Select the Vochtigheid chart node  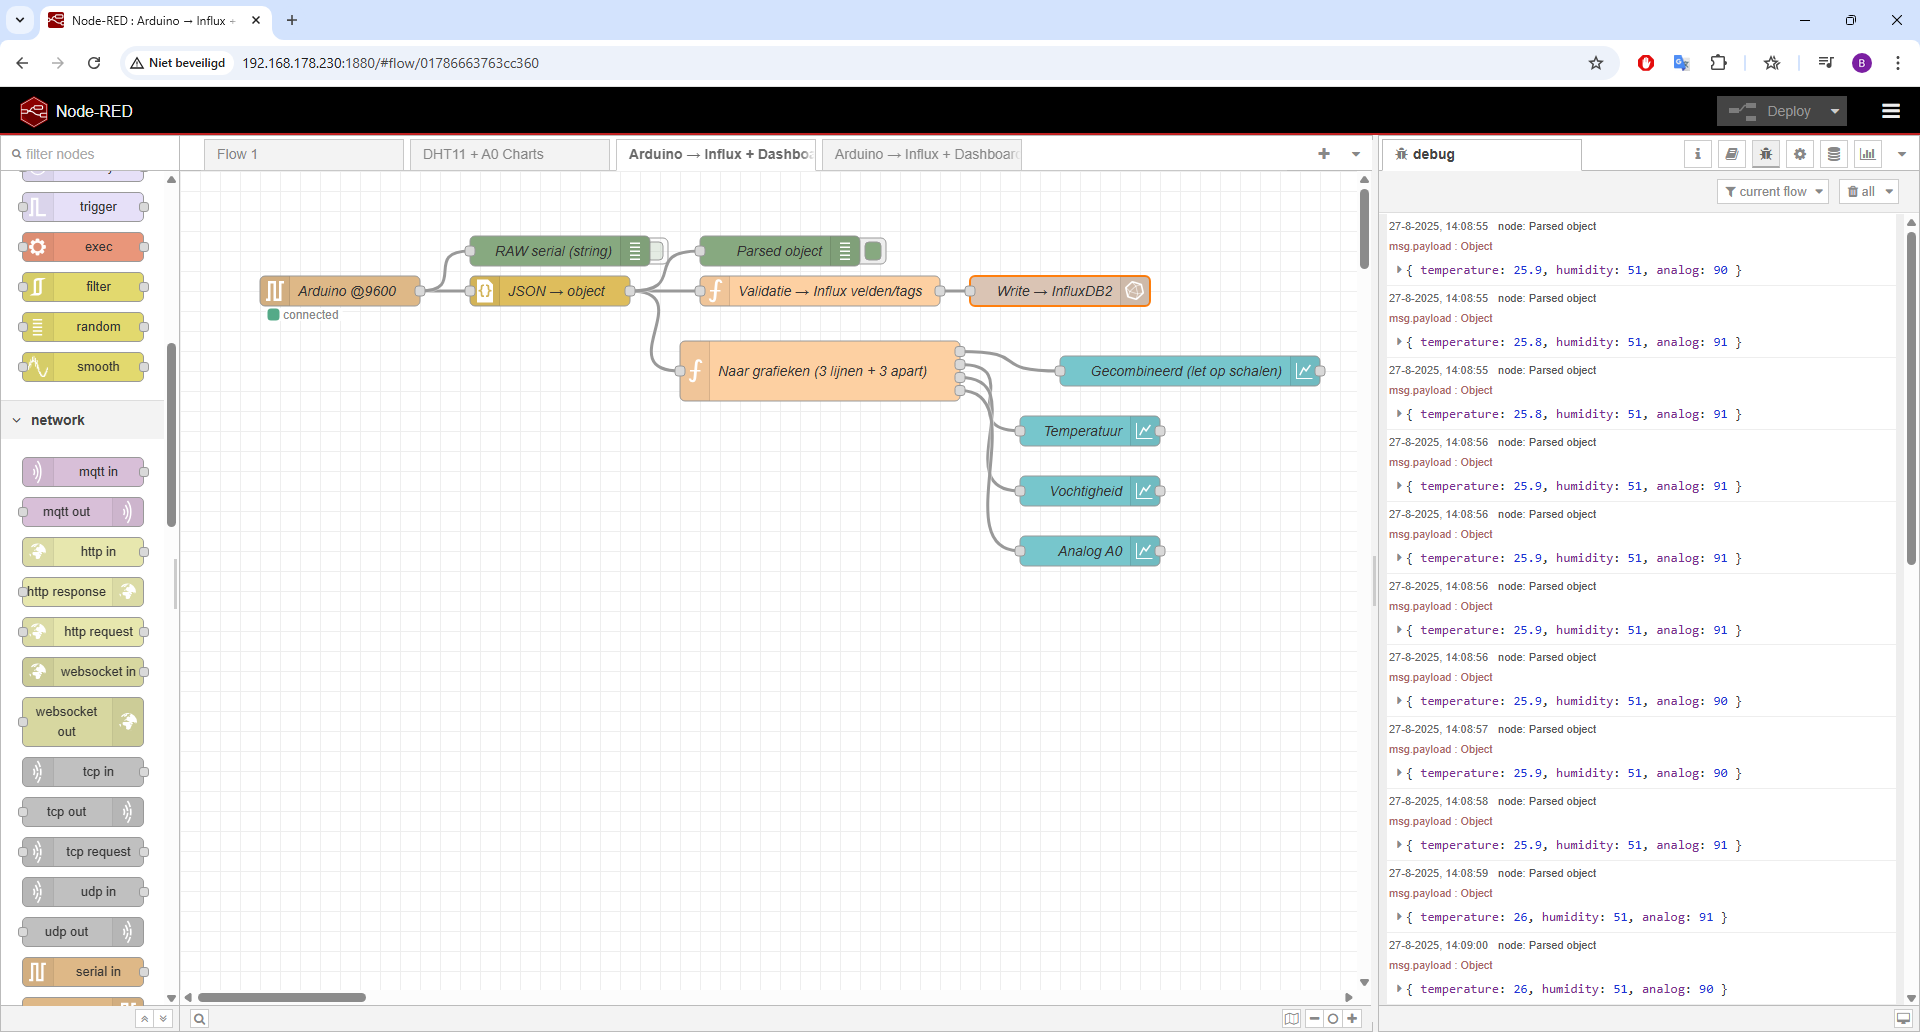pyautogui.click(x=1090, y=491)
